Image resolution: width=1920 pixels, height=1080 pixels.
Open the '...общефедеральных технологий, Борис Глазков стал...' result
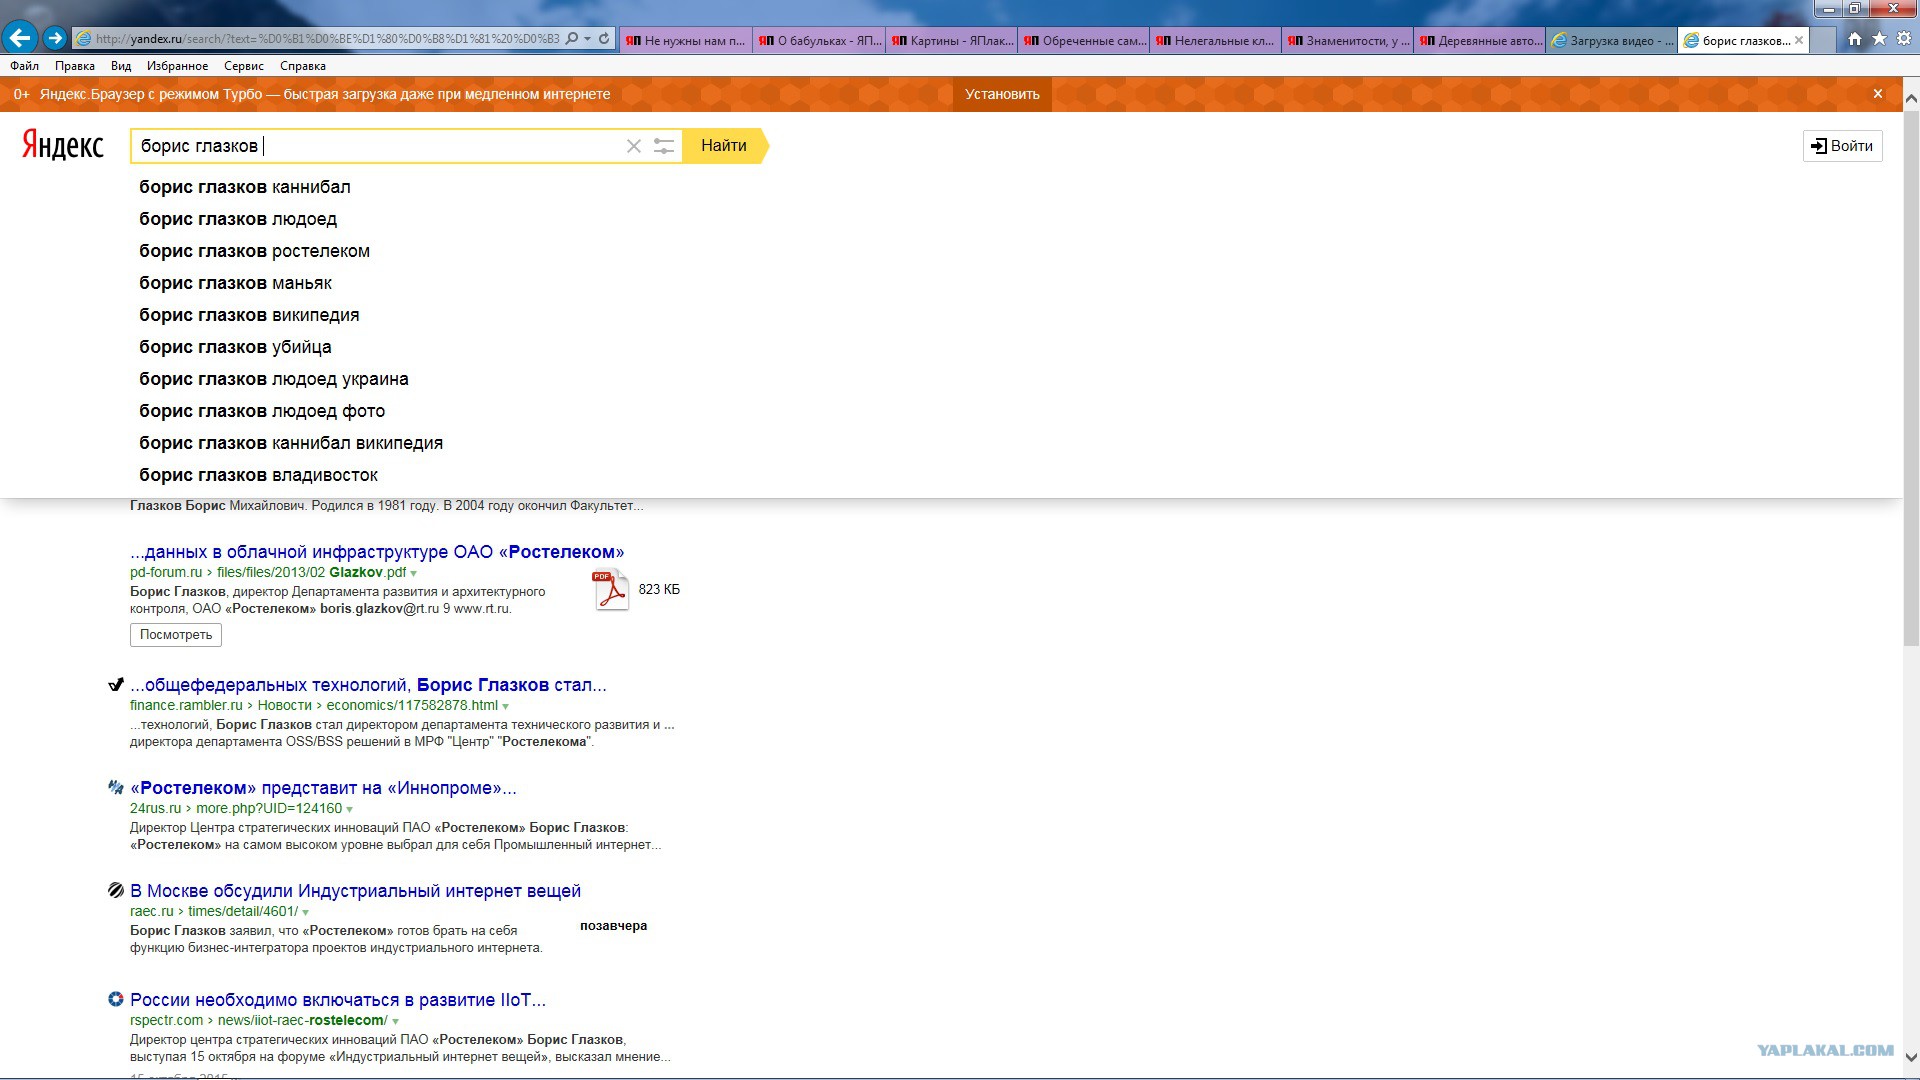[368, 685]
